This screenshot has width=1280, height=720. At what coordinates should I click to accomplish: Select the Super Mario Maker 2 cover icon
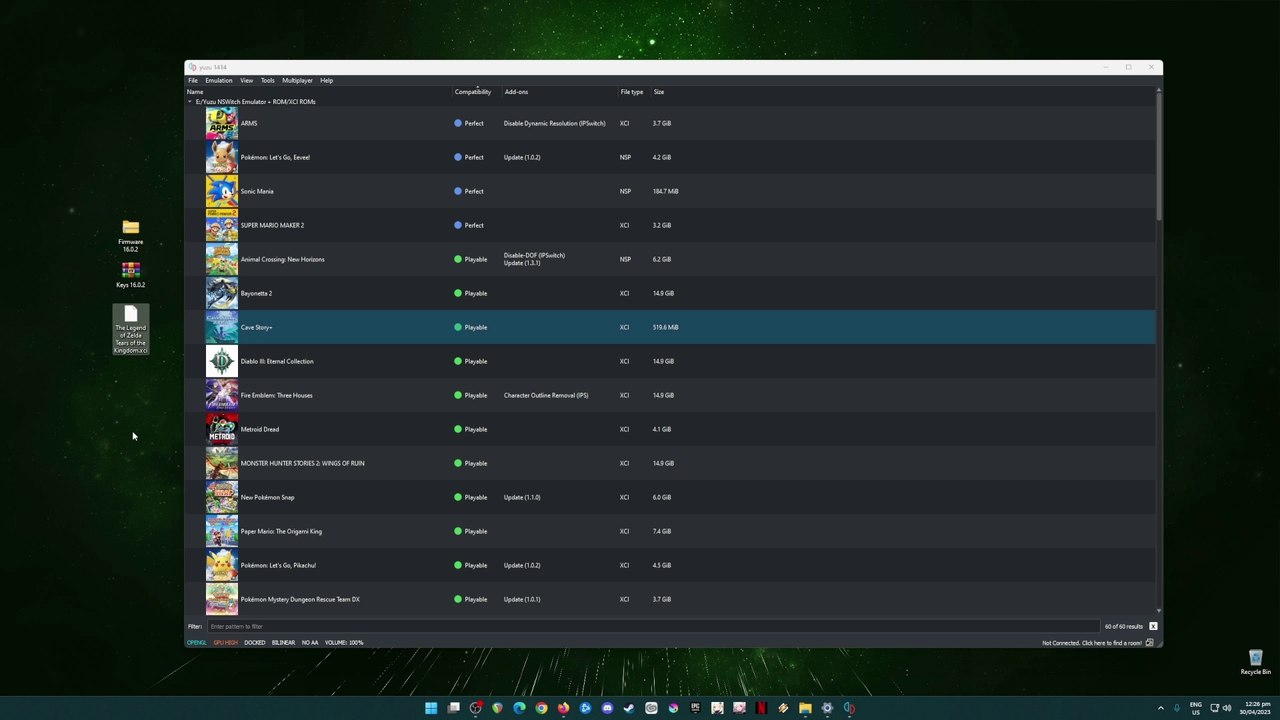222,225
